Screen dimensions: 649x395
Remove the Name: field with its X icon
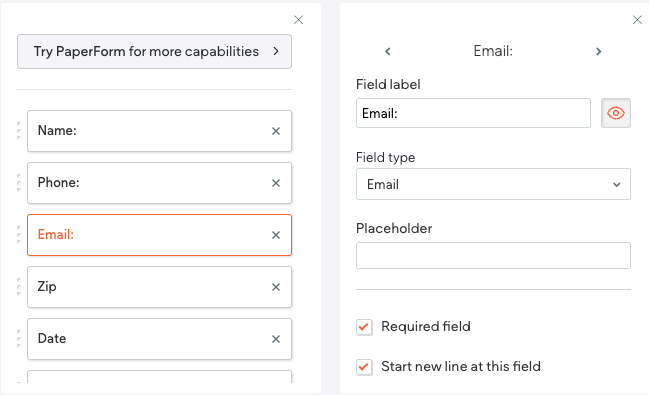pos(276,131)
